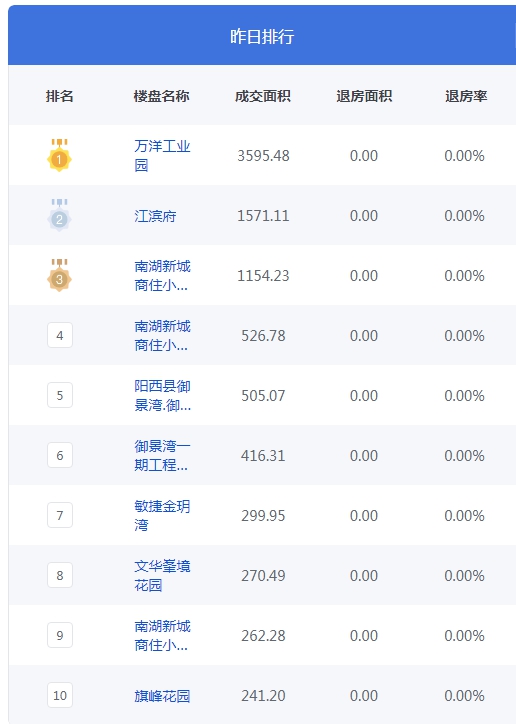Click the rank 7 badge
Screen dimensions: 516x724
60,515
